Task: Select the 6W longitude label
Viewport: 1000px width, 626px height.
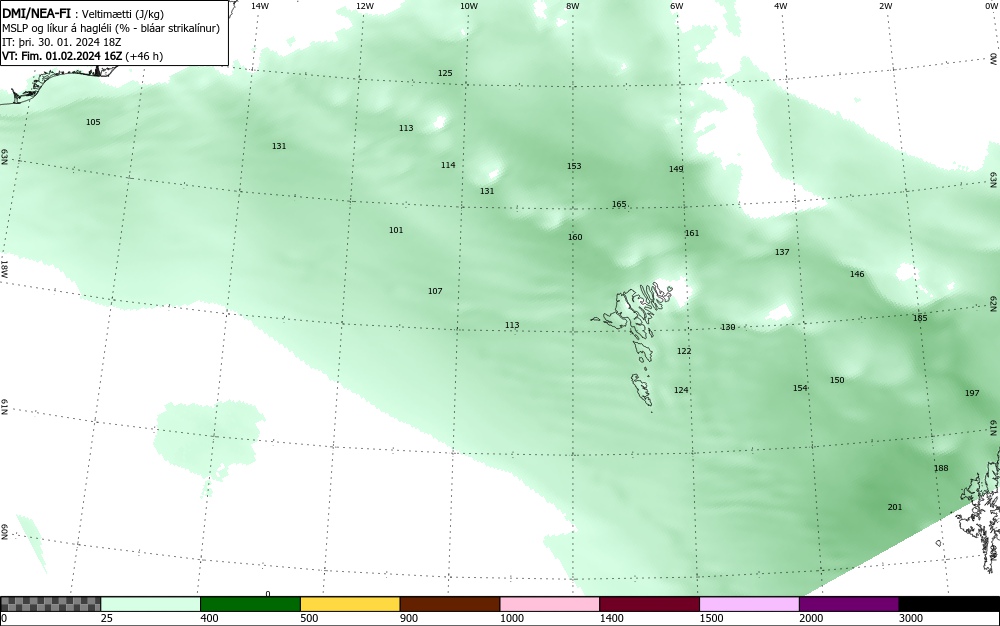Action: tap(677, 6)
